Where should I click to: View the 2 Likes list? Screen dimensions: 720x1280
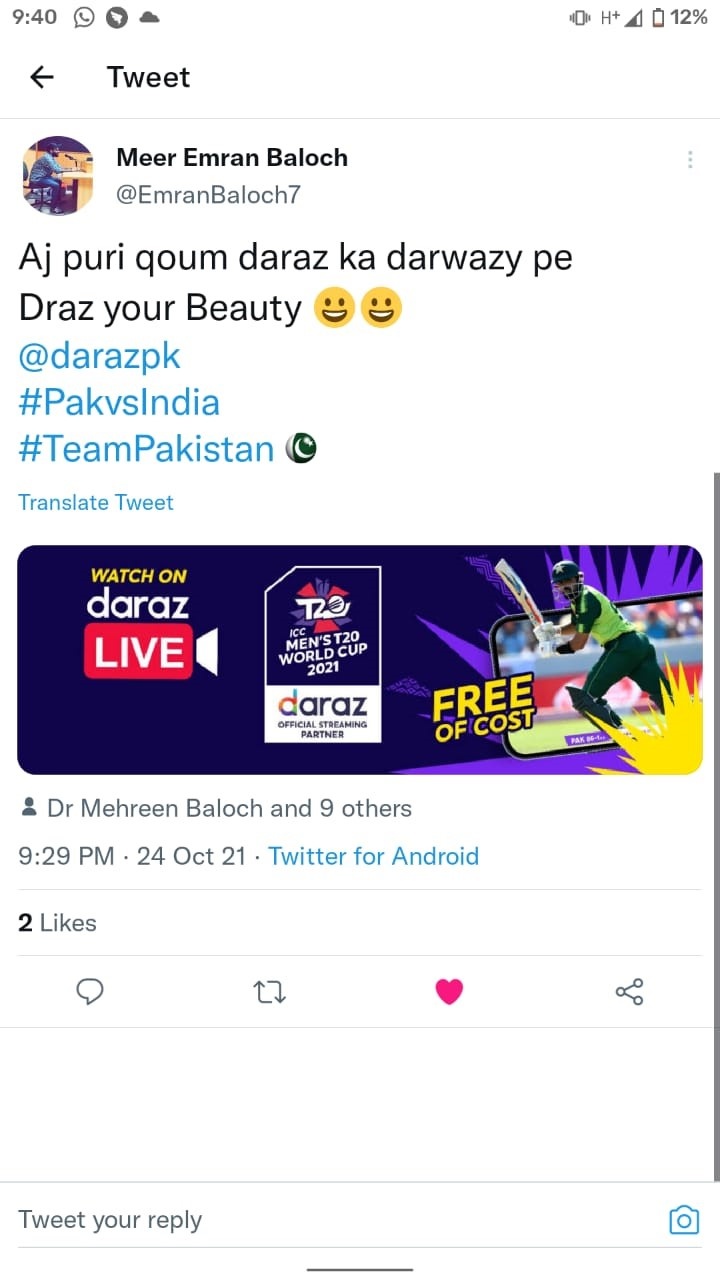pos(57,922)
